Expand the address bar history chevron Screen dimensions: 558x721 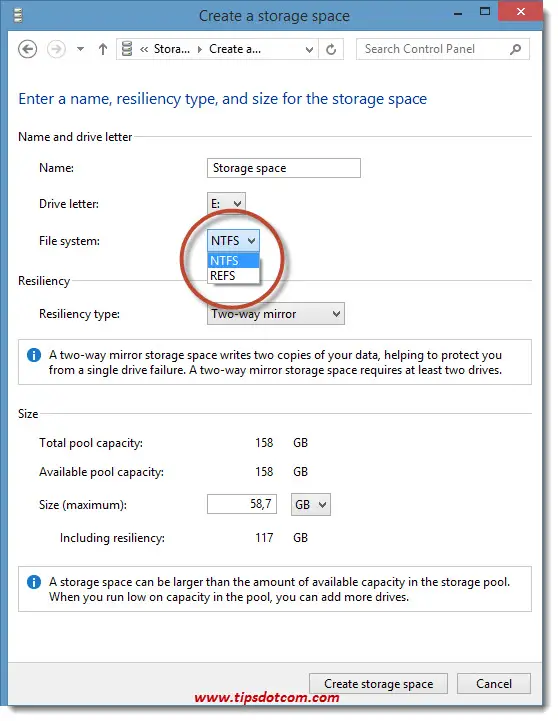pos(309,49)
